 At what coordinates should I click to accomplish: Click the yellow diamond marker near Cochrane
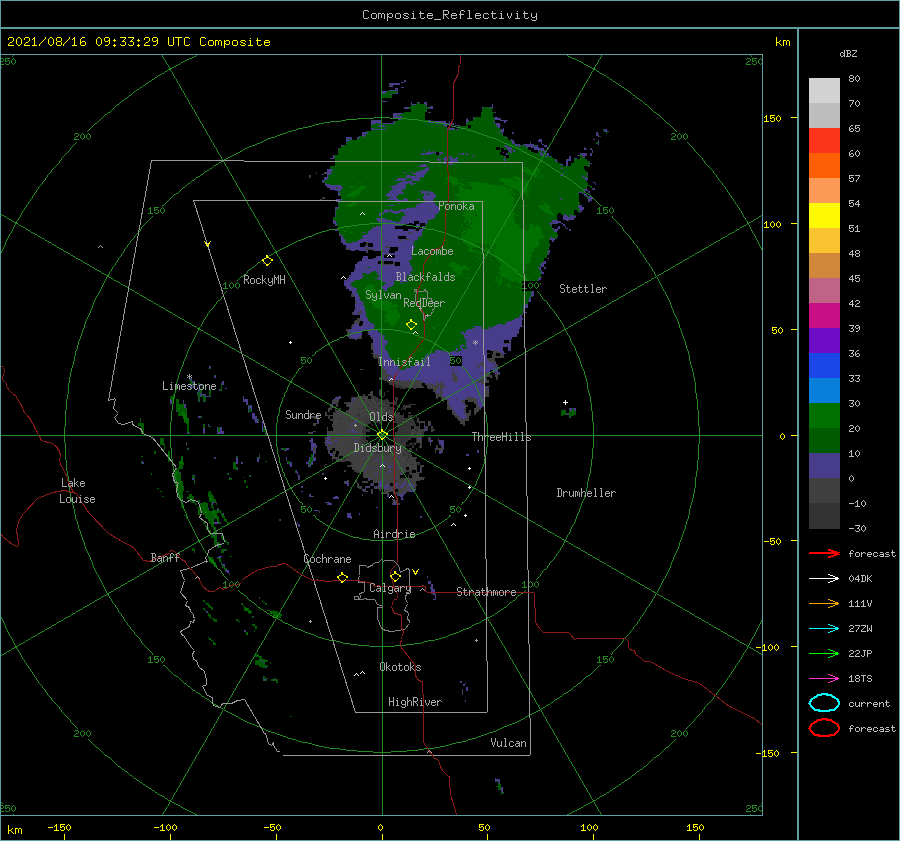point(343,577)
